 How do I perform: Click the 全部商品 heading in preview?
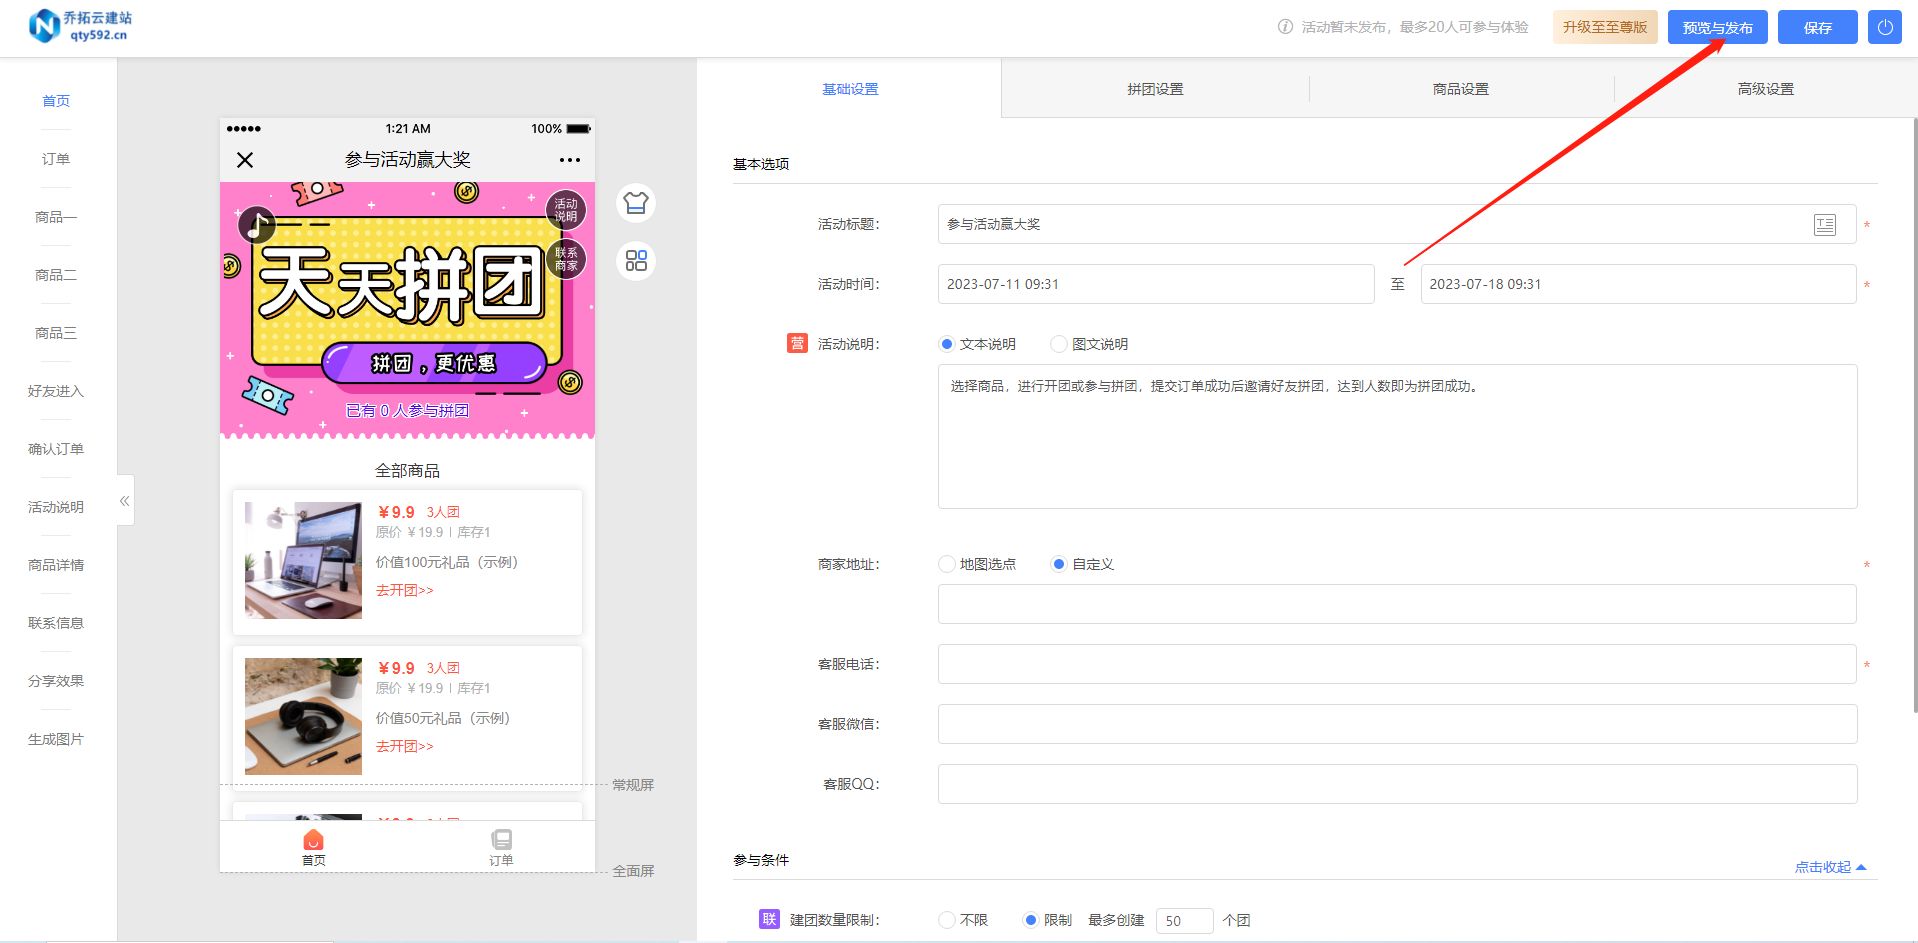click(x=407, y=470)
